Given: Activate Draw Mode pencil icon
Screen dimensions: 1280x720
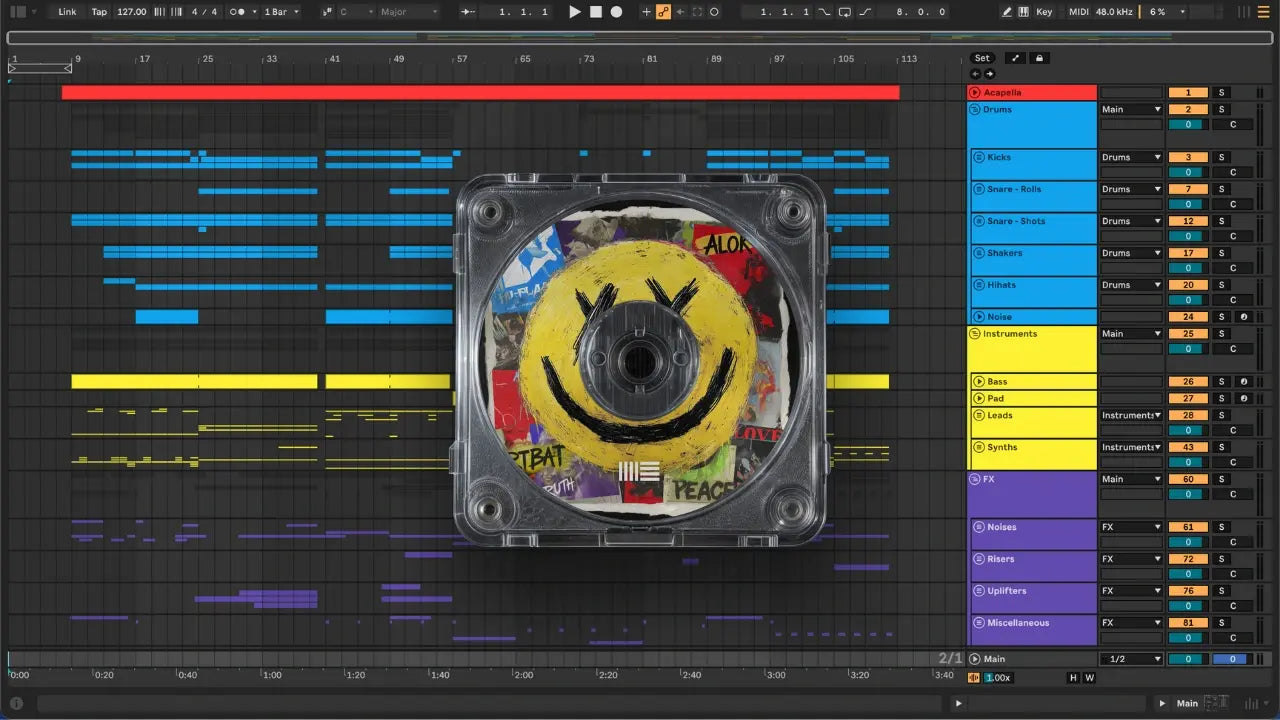Looking at the screenshot, I should click(1007, 12).
